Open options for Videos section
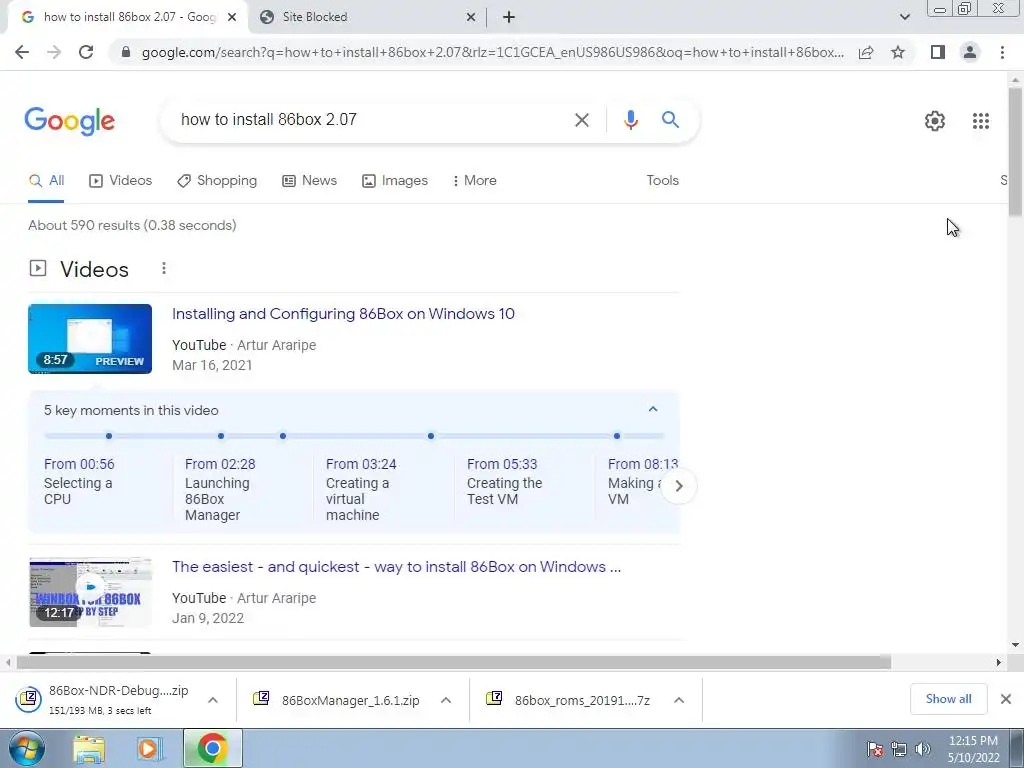 pos(164,268)
